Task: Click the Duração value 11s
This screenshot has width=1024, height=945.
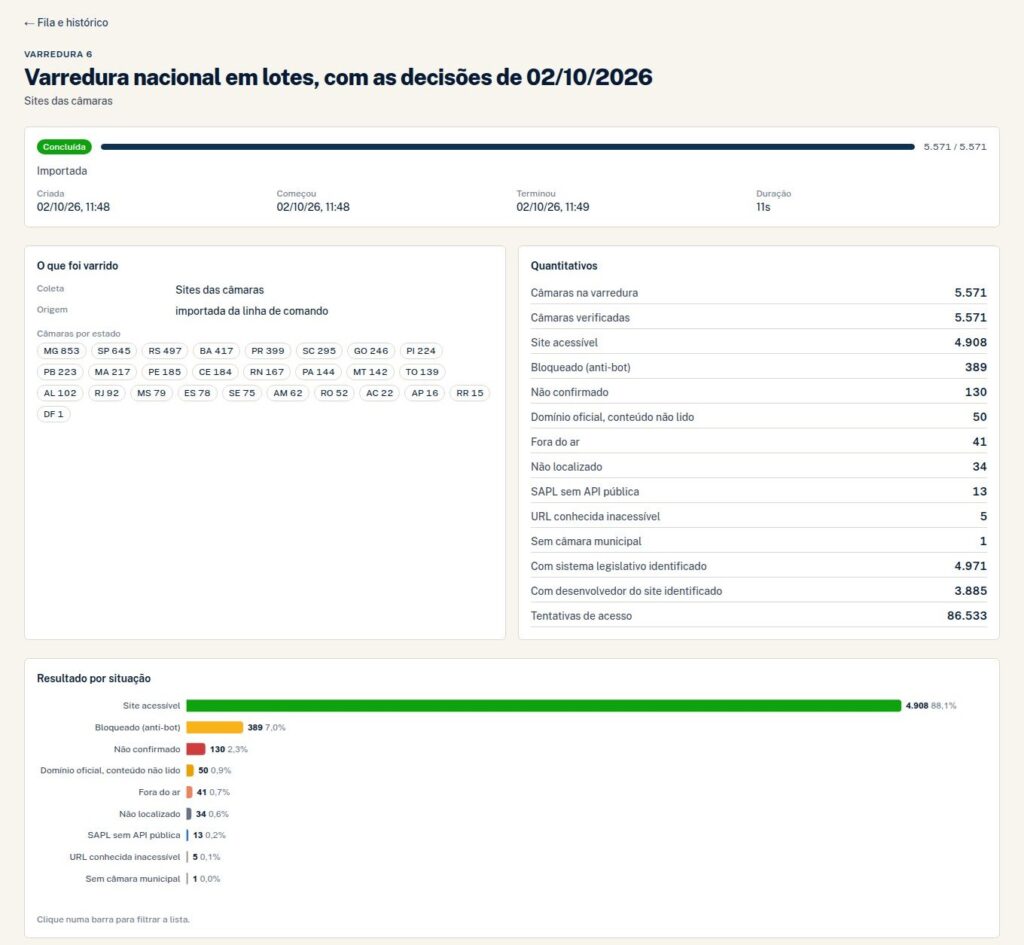Action: (763, 207)
